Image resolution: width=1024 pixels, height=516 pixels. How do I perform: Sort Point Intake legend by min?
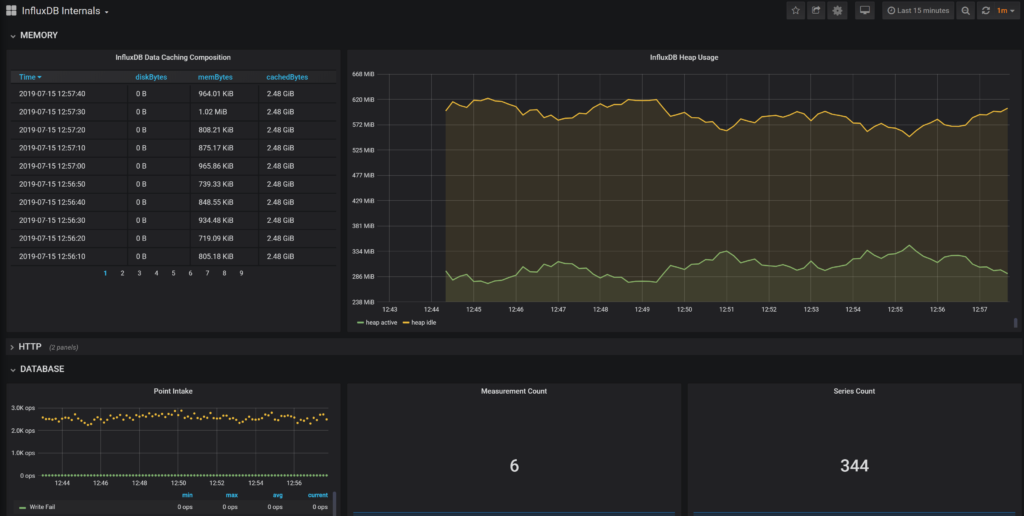(187, 495)
